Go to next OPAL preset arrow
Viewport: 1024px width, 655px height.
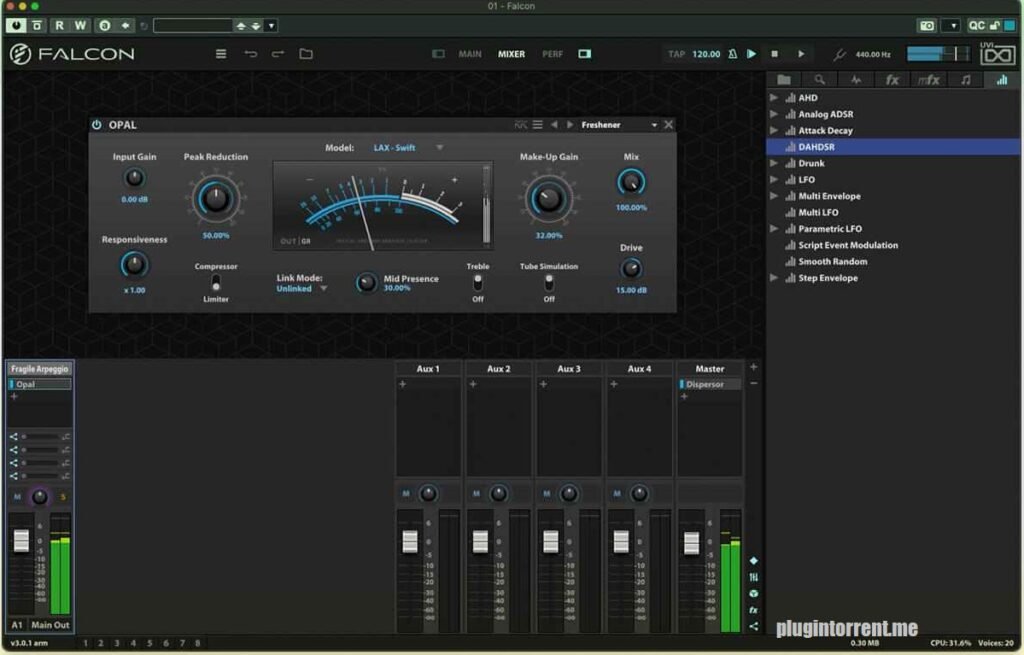coord(569,125)
